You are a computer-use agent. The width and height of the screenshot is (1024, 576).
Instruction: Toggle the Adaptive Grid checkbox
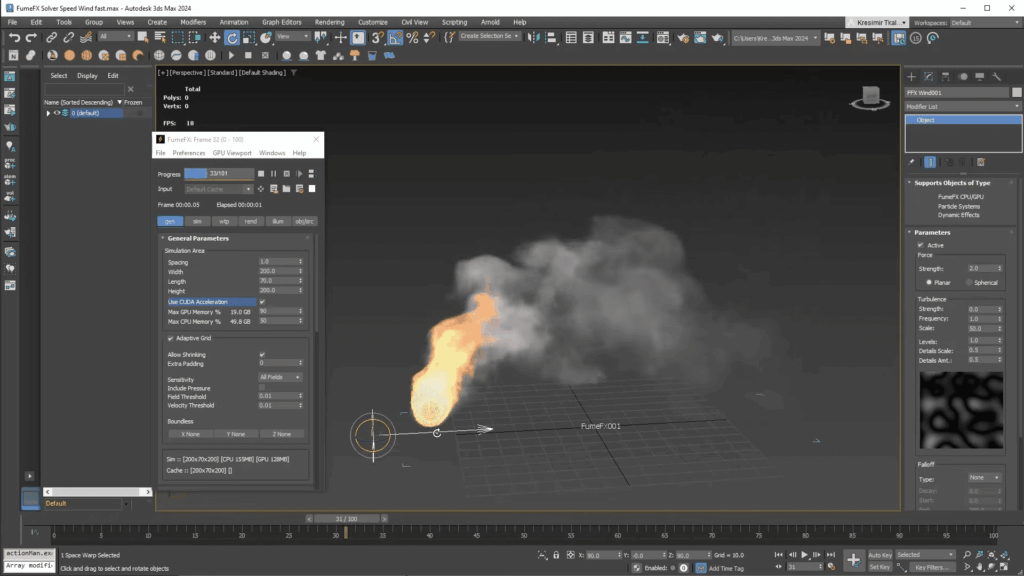coord(170,338)
